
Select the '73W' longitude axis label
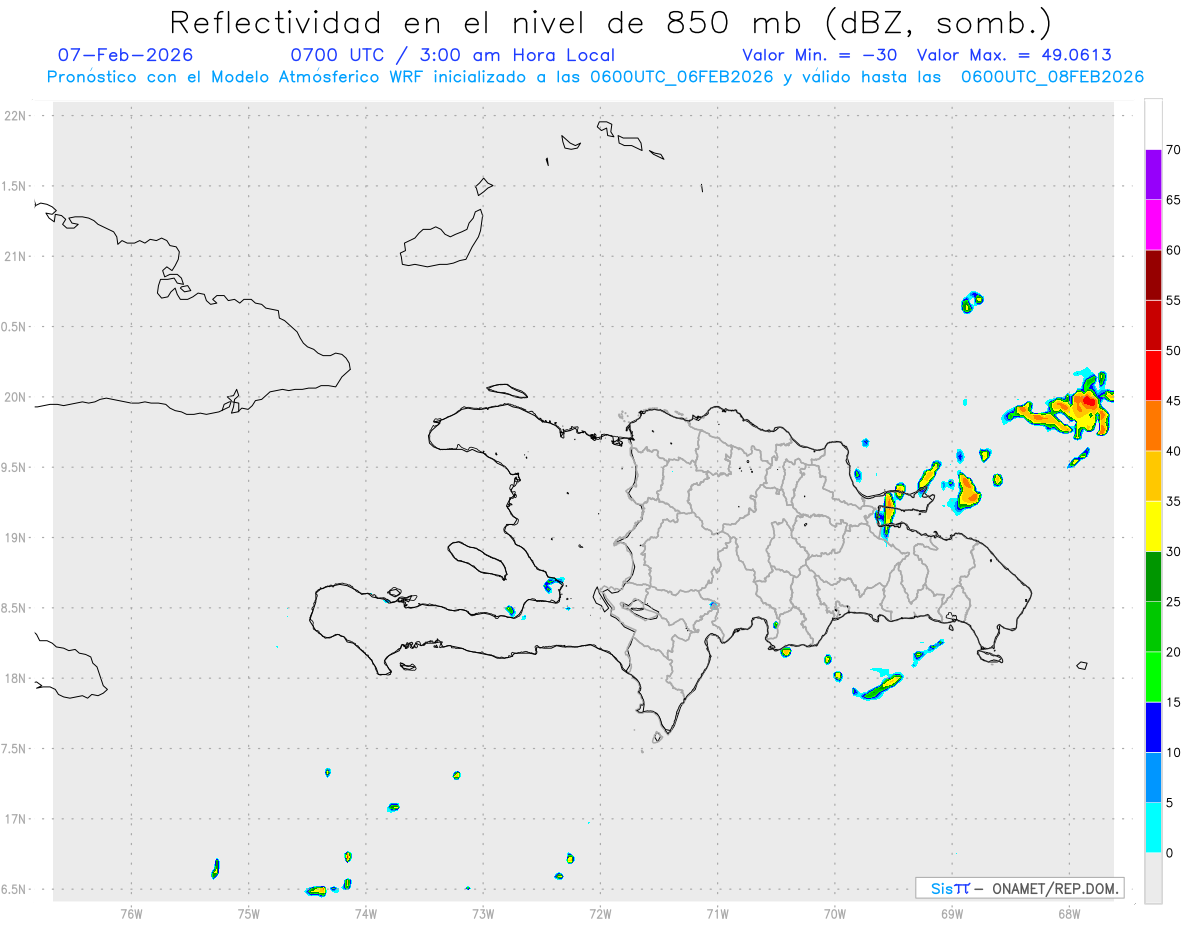click(483, 912)
